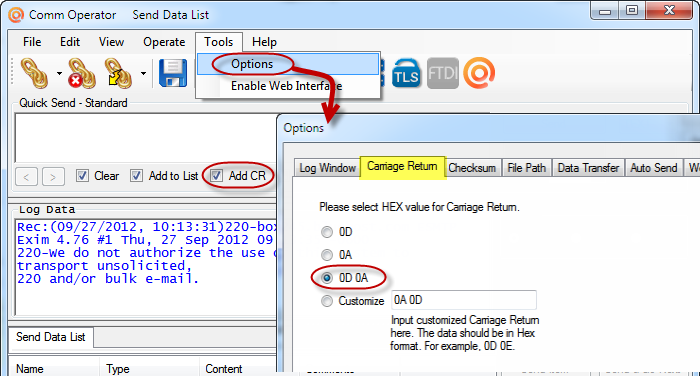Click the Content column header
The image size is (700, 376).
pyautogui.click(x=239, y=368)
